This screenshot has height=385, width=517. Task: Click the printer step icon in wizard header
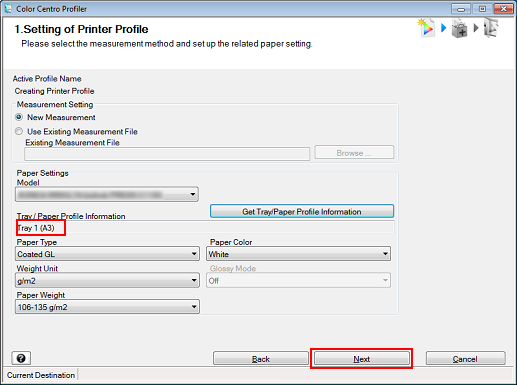(459, 28)
